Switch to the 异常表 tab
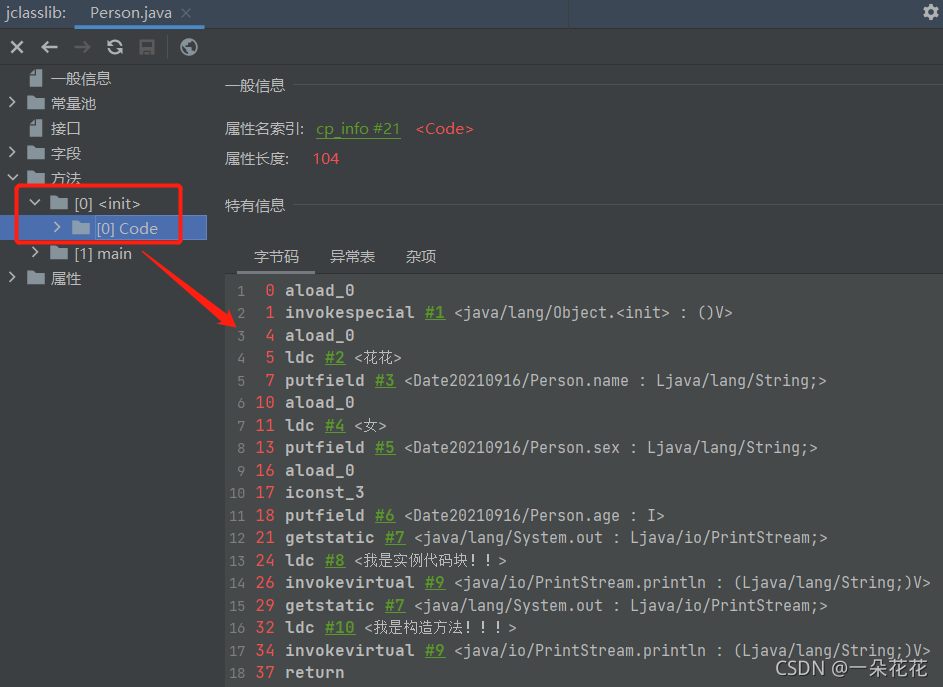Image resolution: width=943 pixels, height=687 pixels. coord(352,257)
